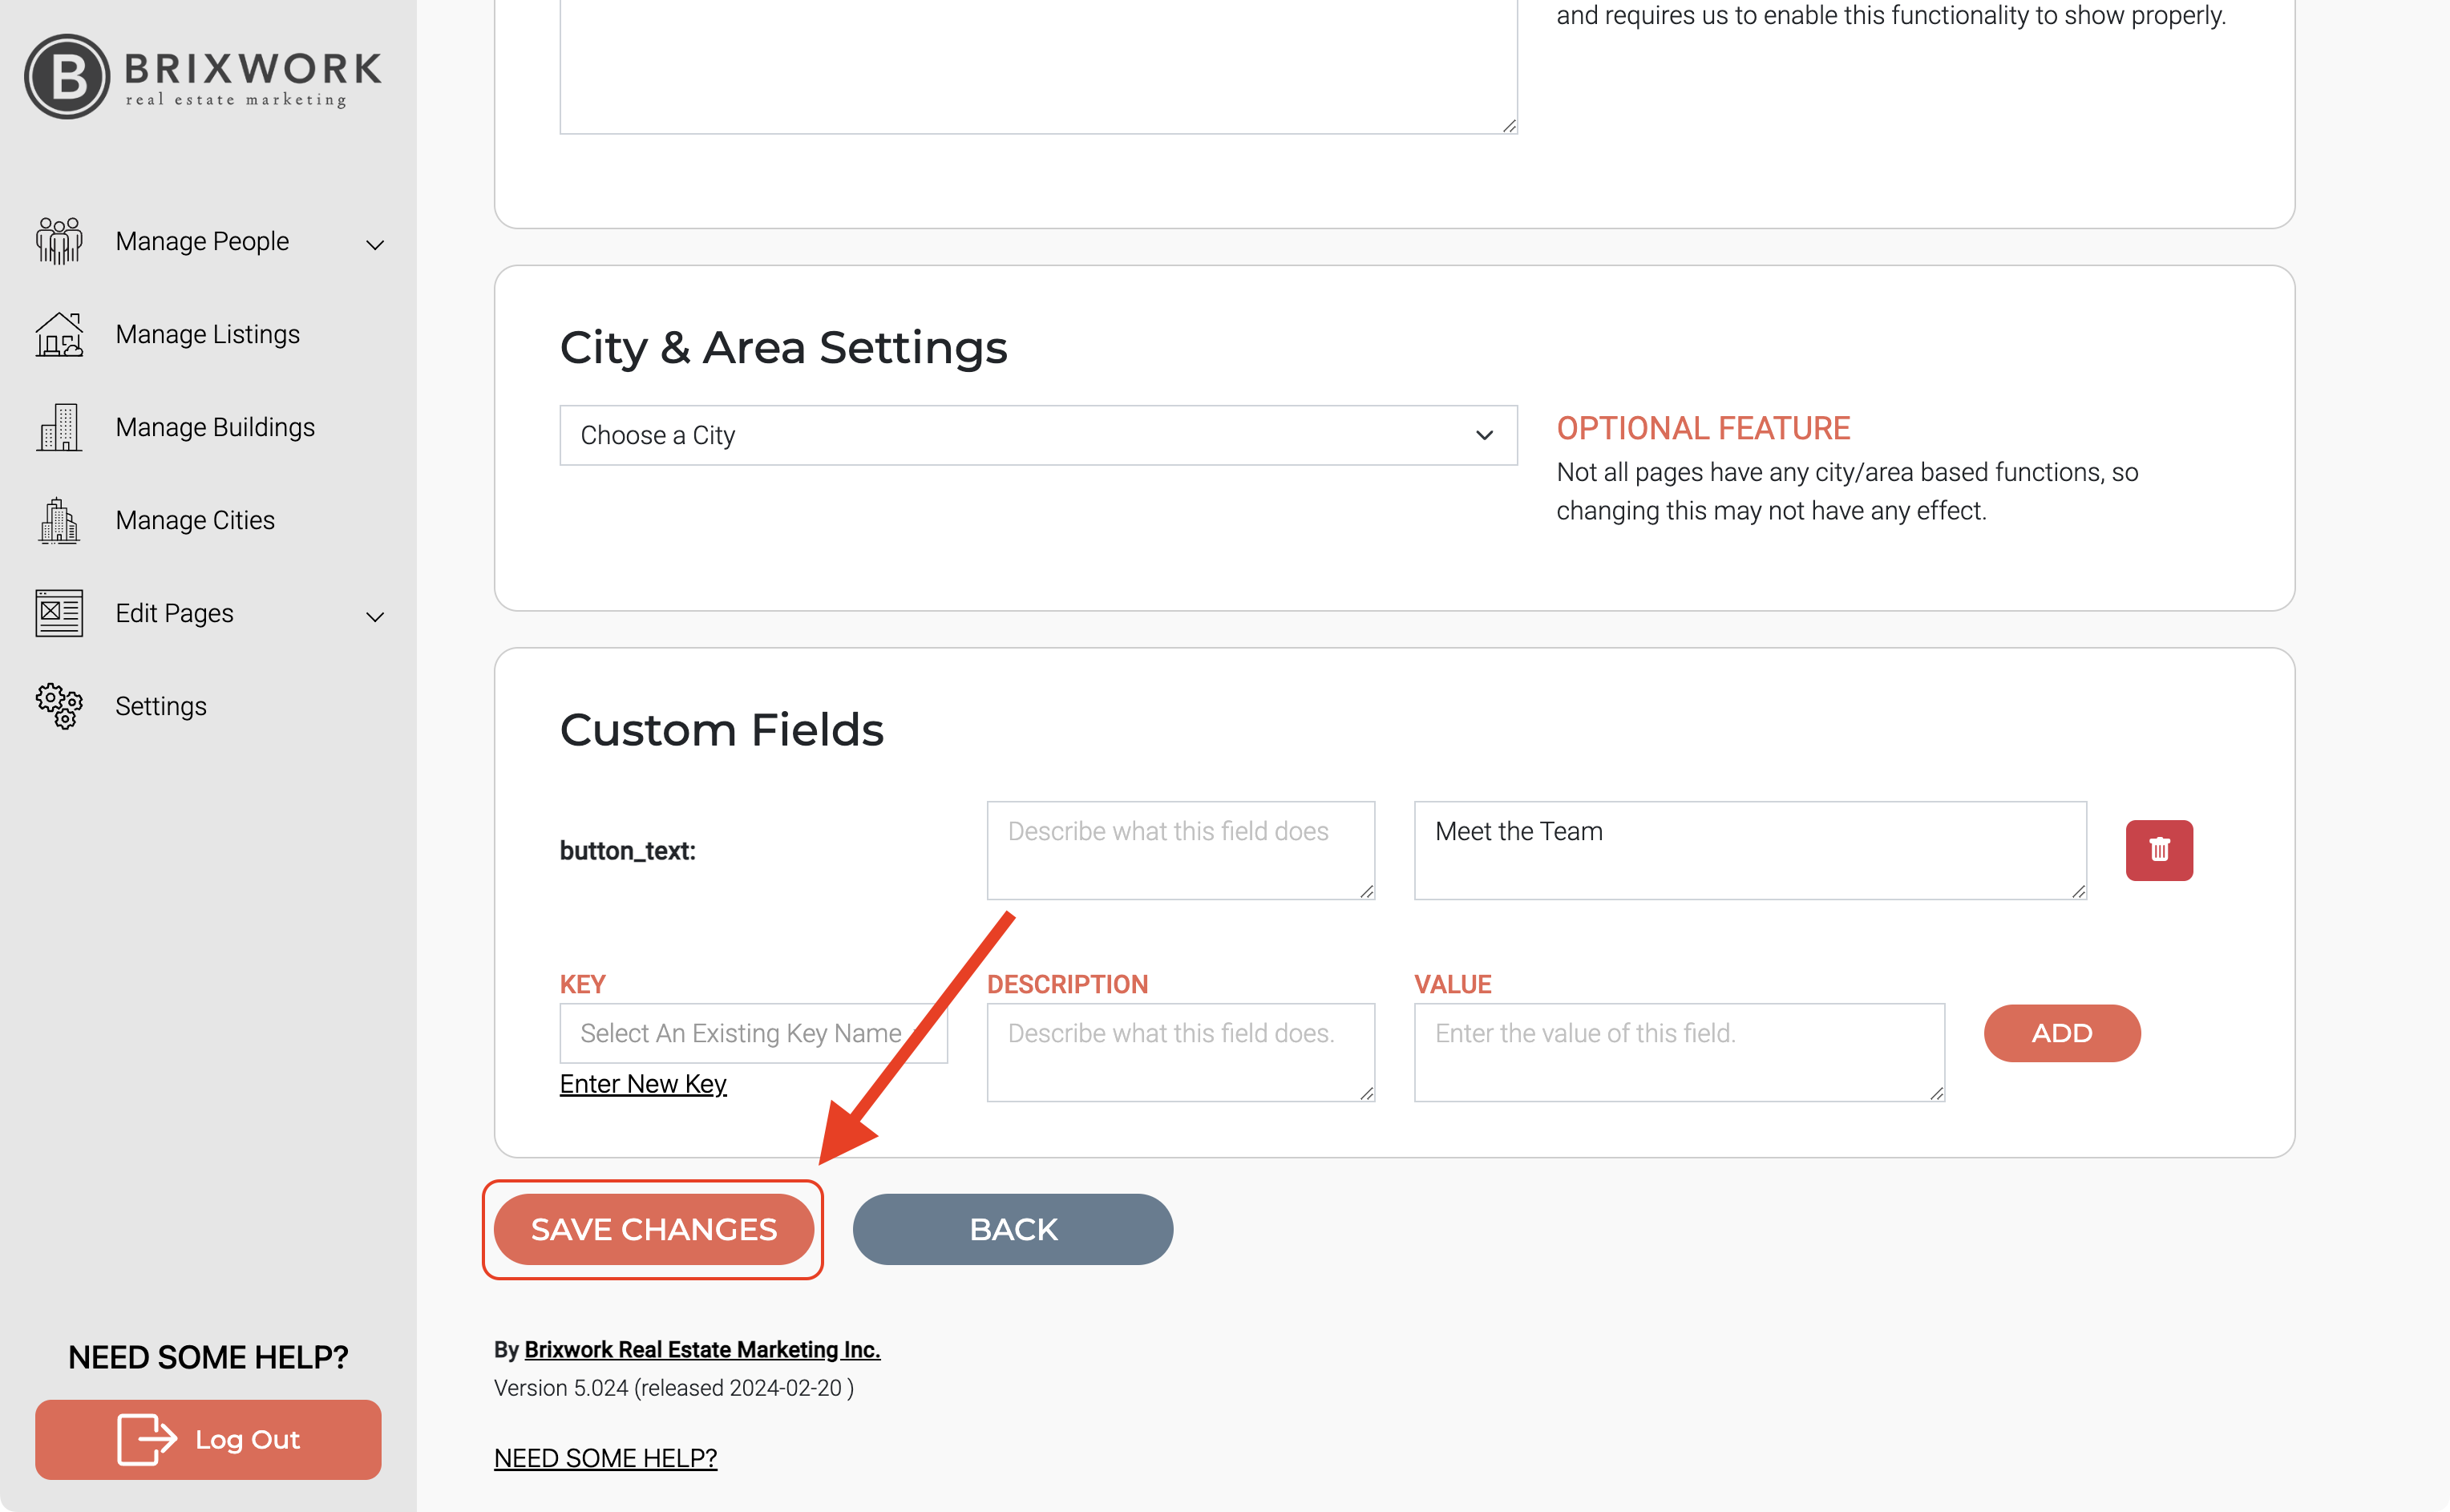Screen dimensions: 2450x1512
Task: Click the Manage People group icon
Action: click(59, 241)
